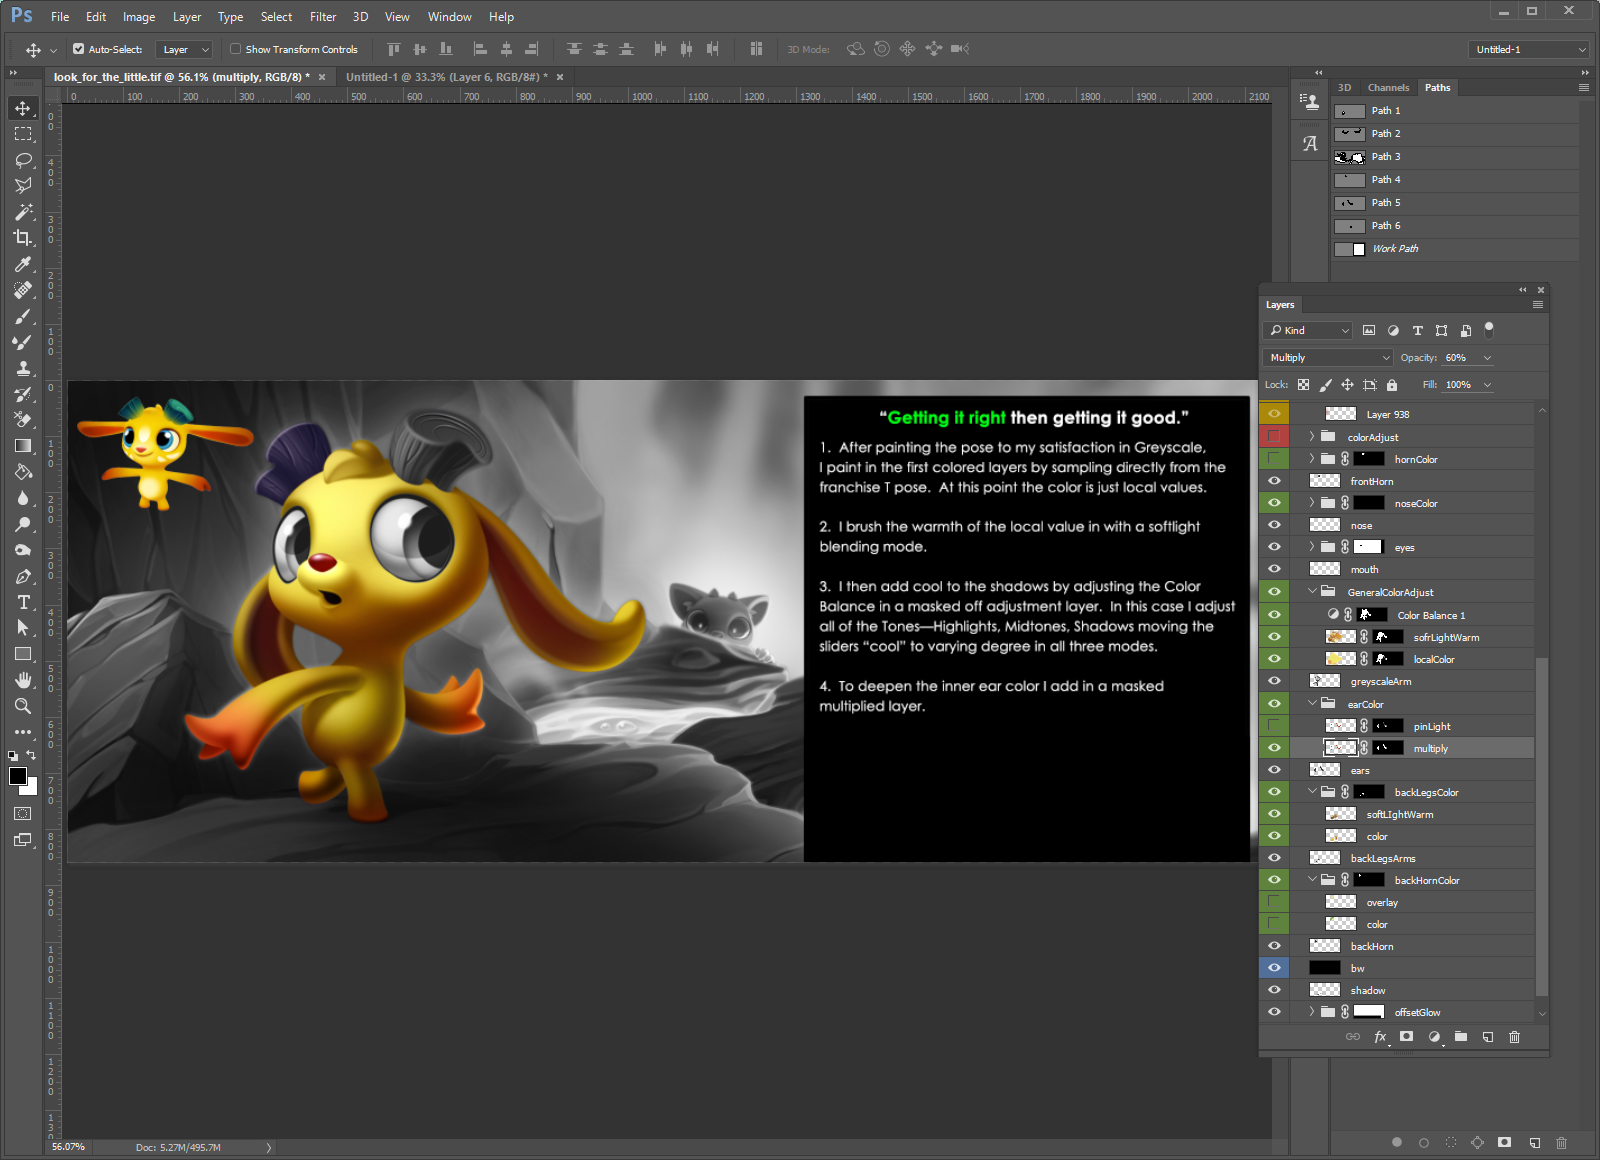Enable Show Transform Controls checkbox
The height and width of the screenshot is (1160, 1600).
[236, 49]
